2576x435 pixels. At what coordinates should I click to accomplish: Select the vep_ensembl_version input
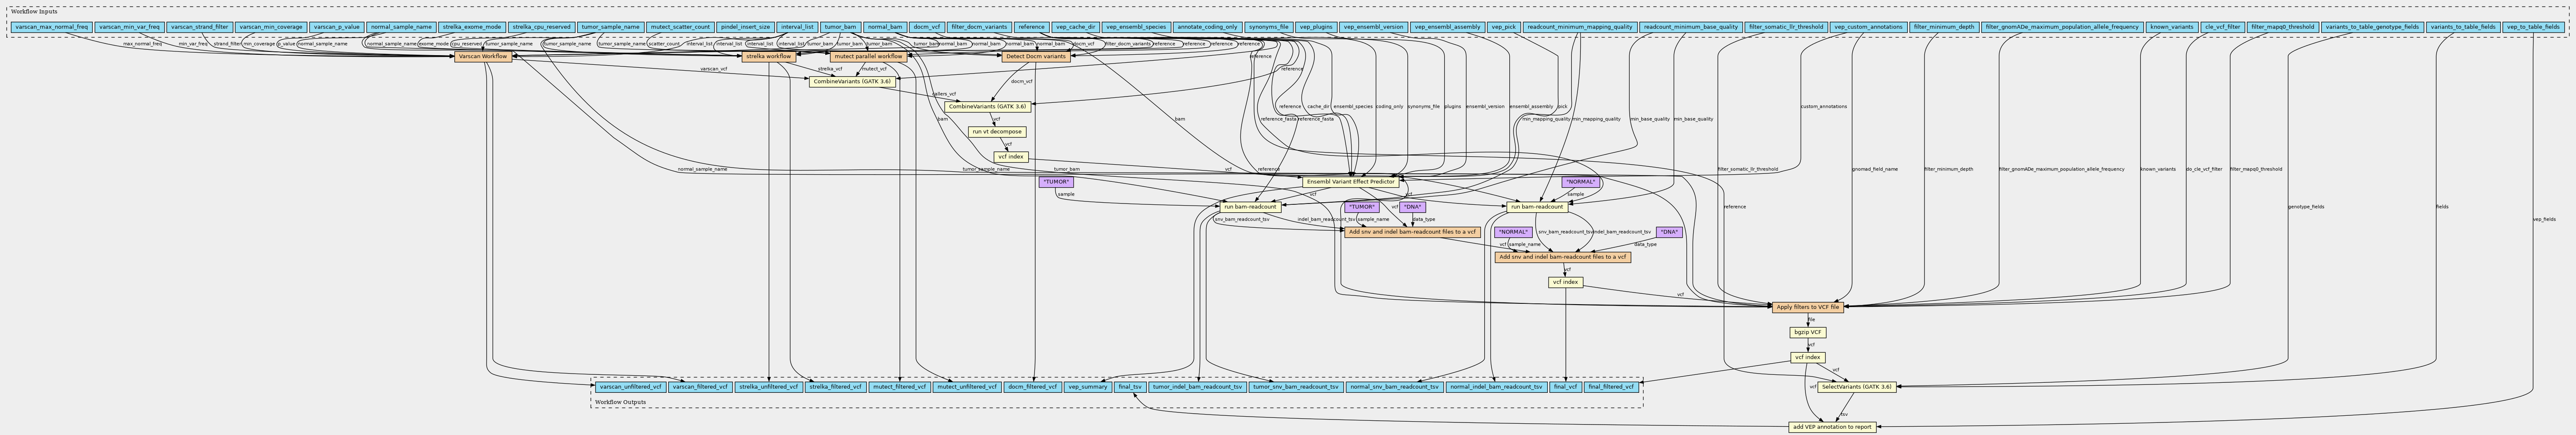click(1373, 27)
